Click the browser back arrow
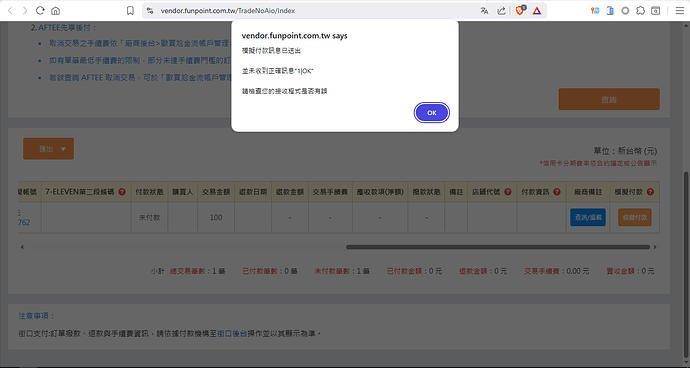 10,11
